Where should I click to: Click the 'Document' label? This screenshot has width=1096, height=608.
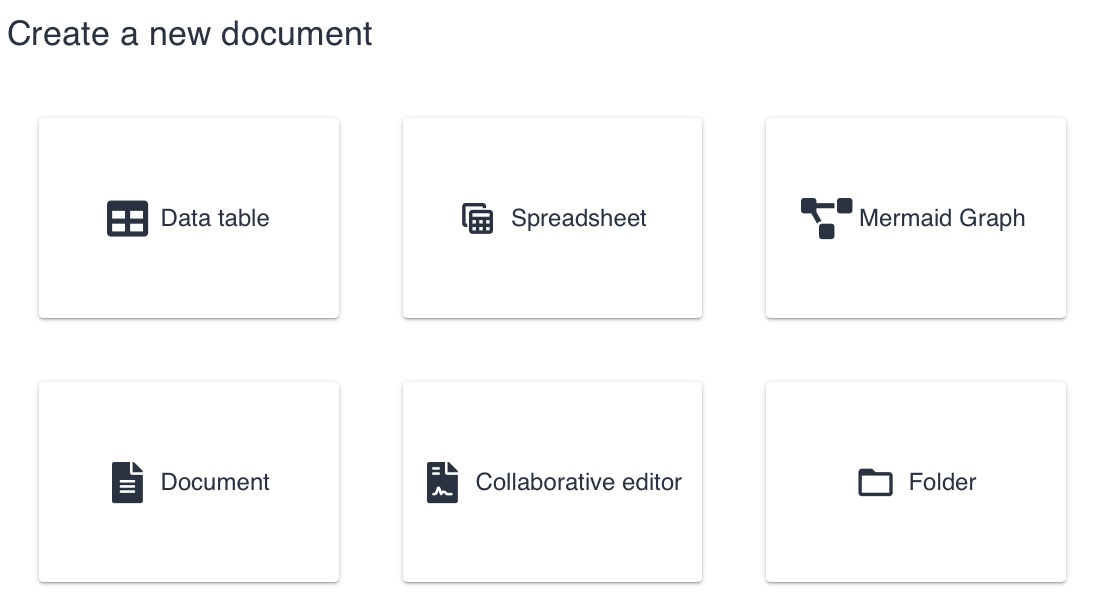pos(215,482)
